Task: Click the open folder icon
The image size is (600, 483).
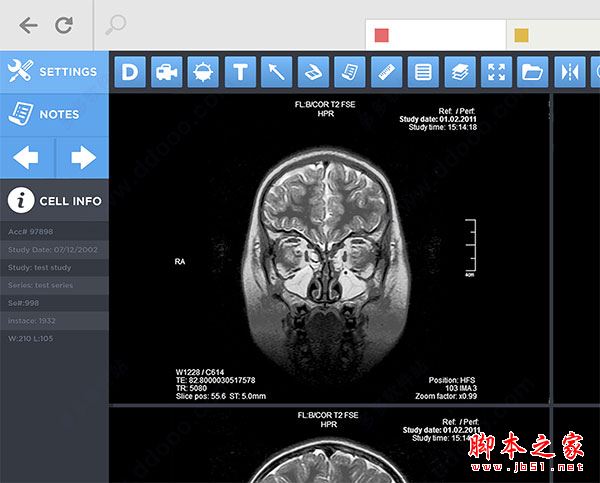Action: tap(533, 72)
